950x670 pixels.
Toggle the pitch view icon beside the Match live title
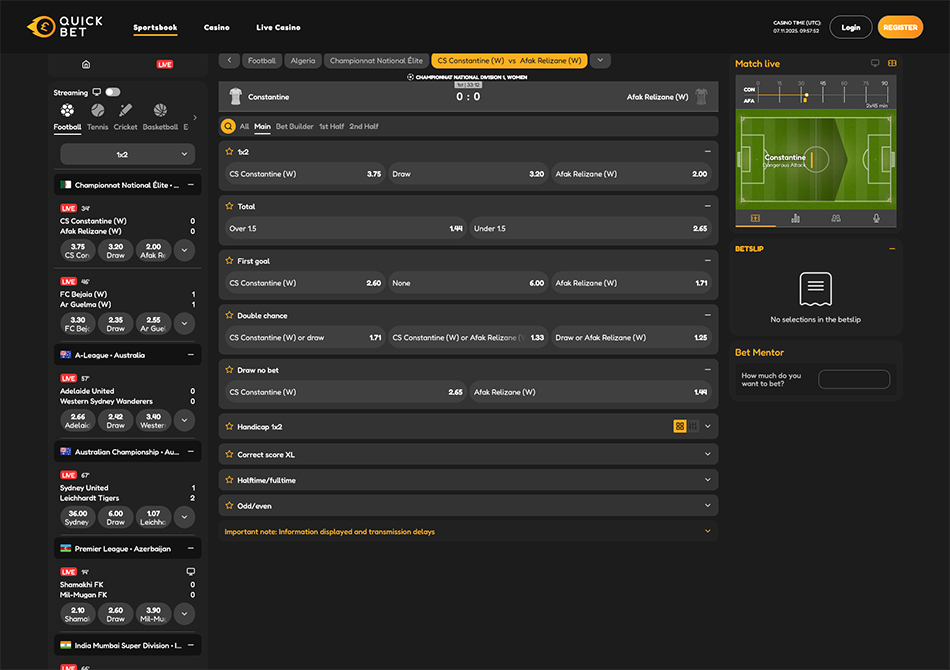click(892, 63)
